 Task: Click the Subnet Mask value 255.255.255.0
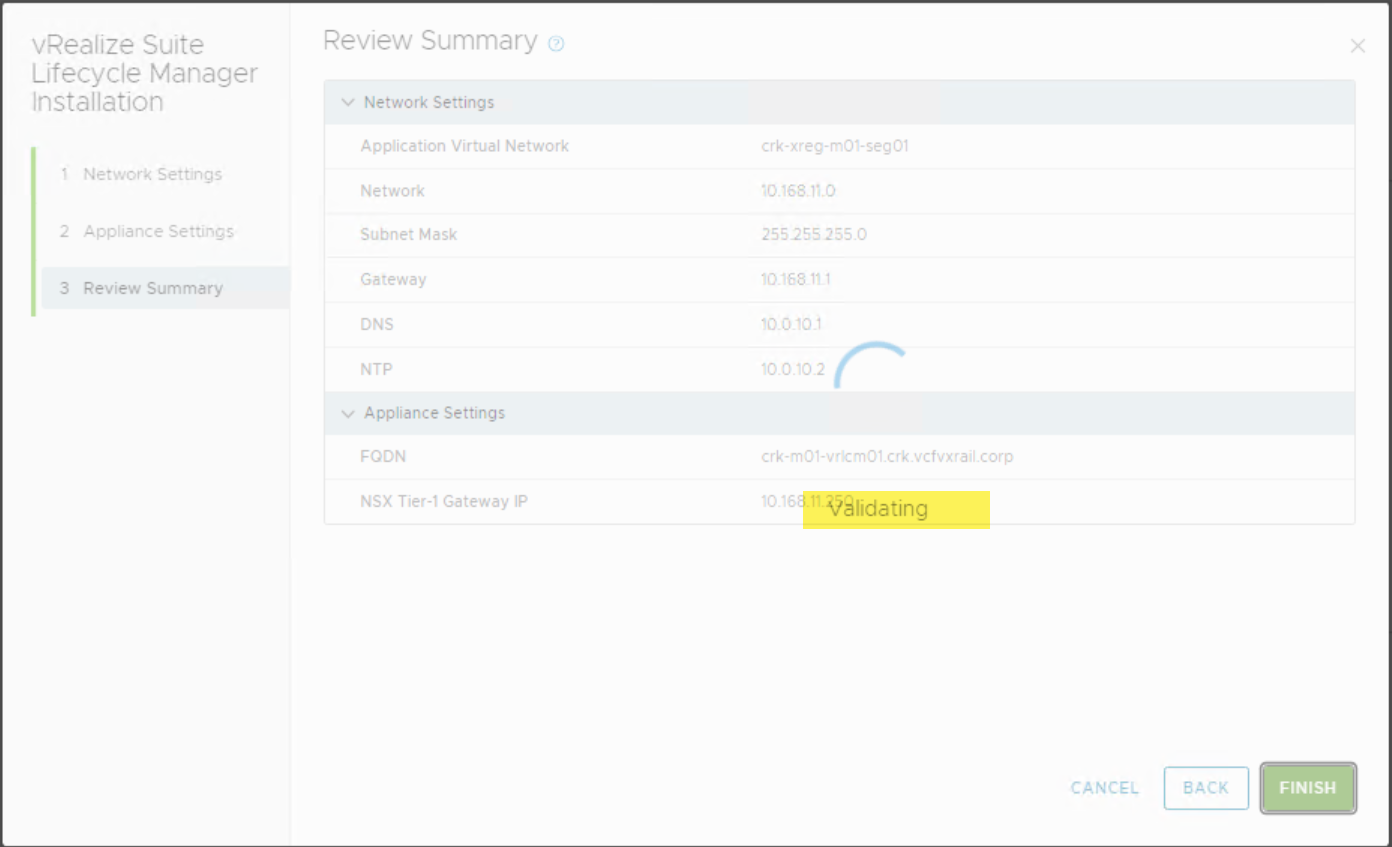coord(813,235)
